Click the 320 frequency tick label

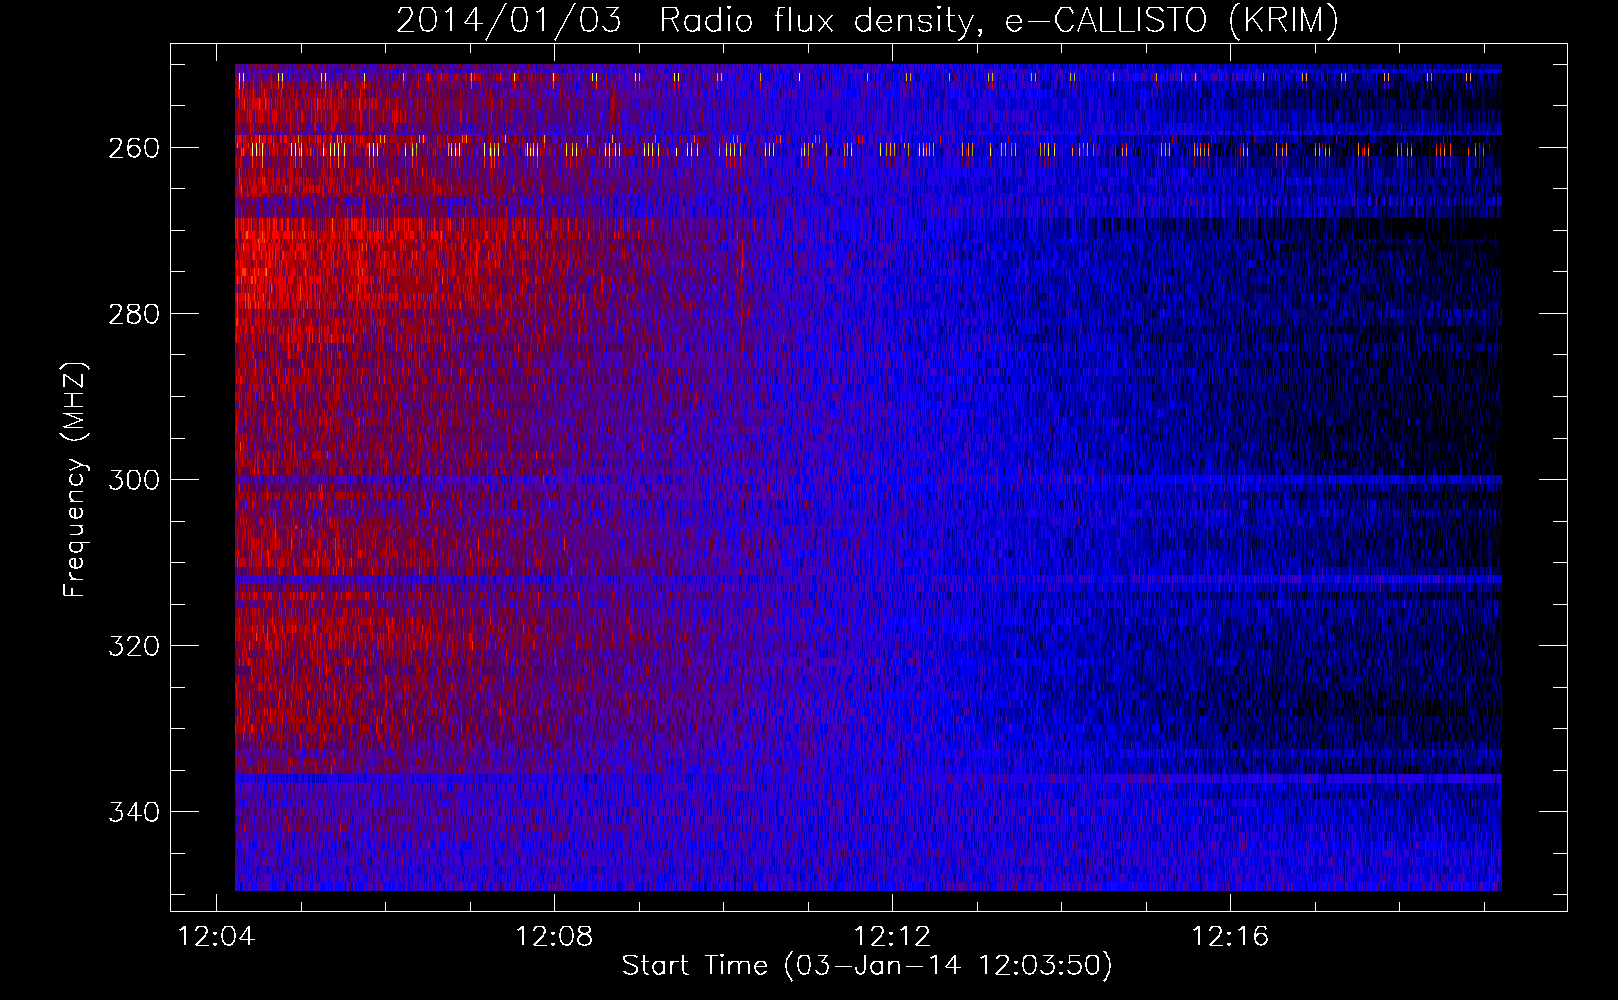(134, 646)
